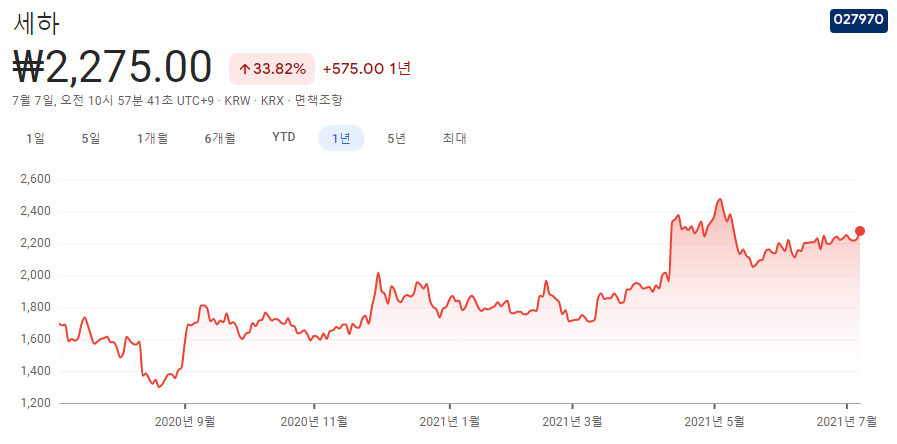Choose the YTD range tab
The image size is (897, 444).
pyautogui.click(x=284, y=137)
